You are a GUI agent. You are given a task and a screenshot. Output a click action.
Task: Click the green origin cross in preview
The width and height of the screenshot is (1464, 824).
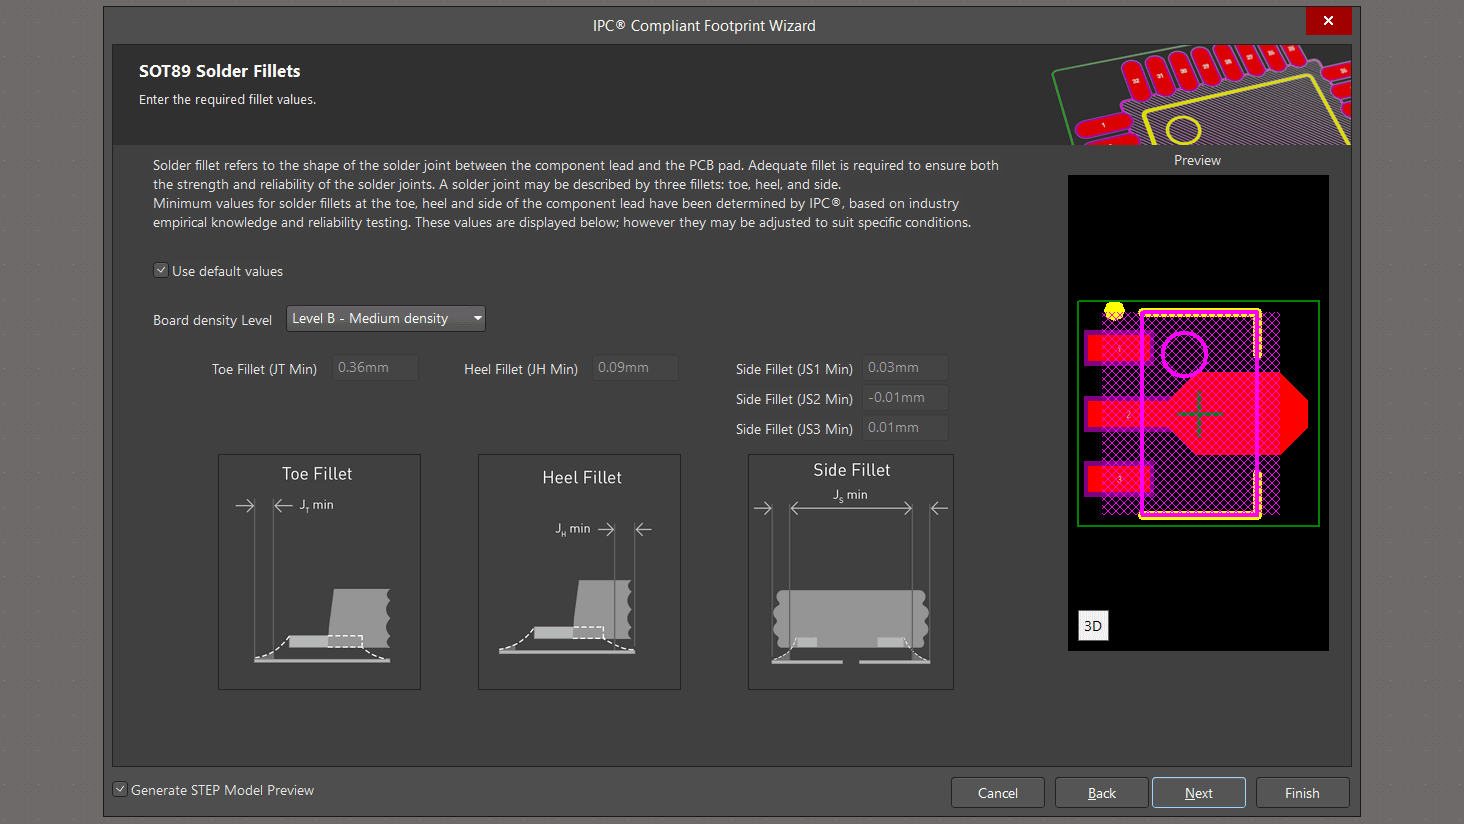click(1199, 412)
